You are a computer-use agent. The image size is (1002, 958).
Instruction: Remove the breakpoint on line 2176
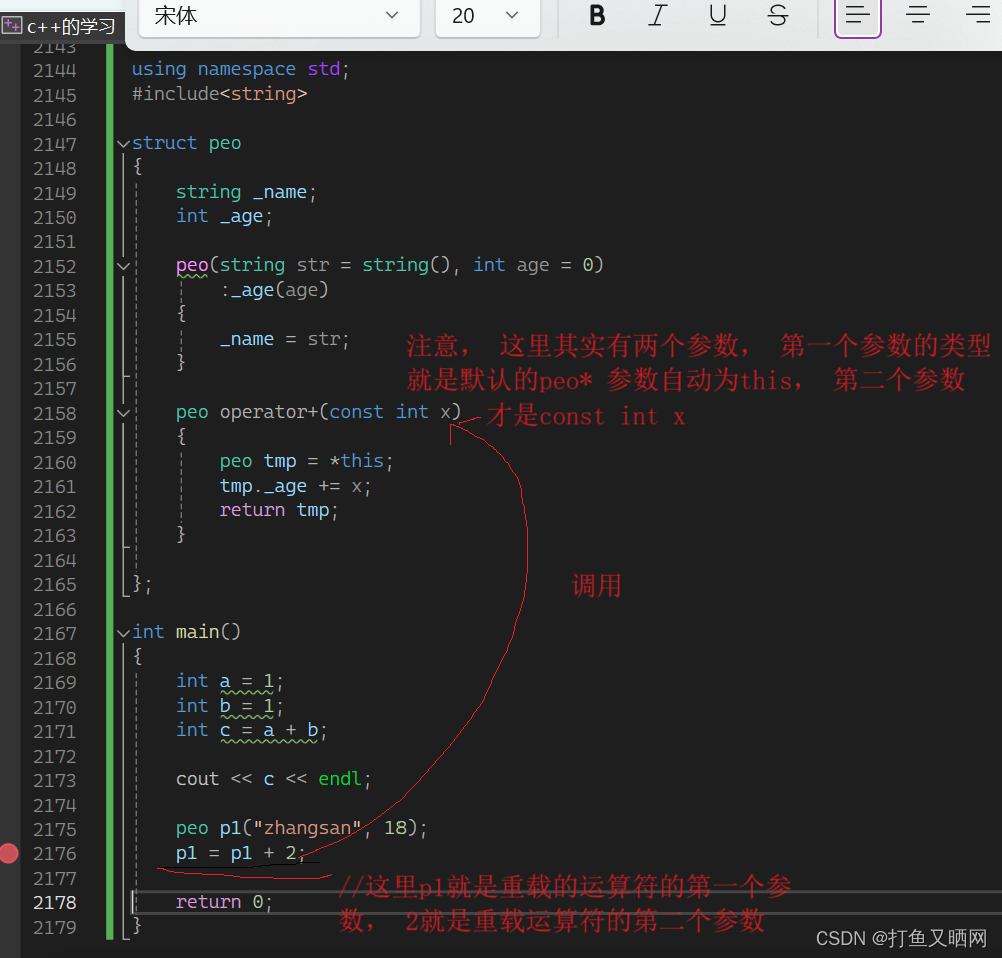[x=9, y=853]
